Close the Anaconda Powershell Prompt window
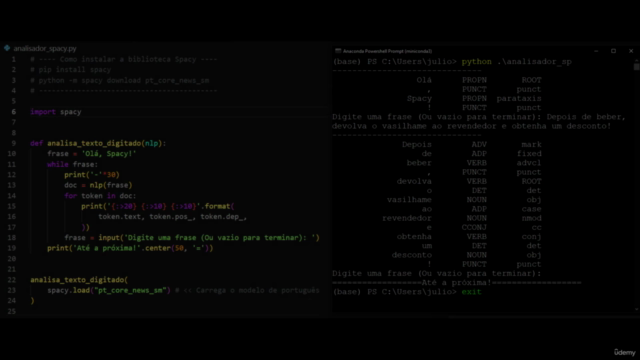640x360 pixels. [631, 51]
